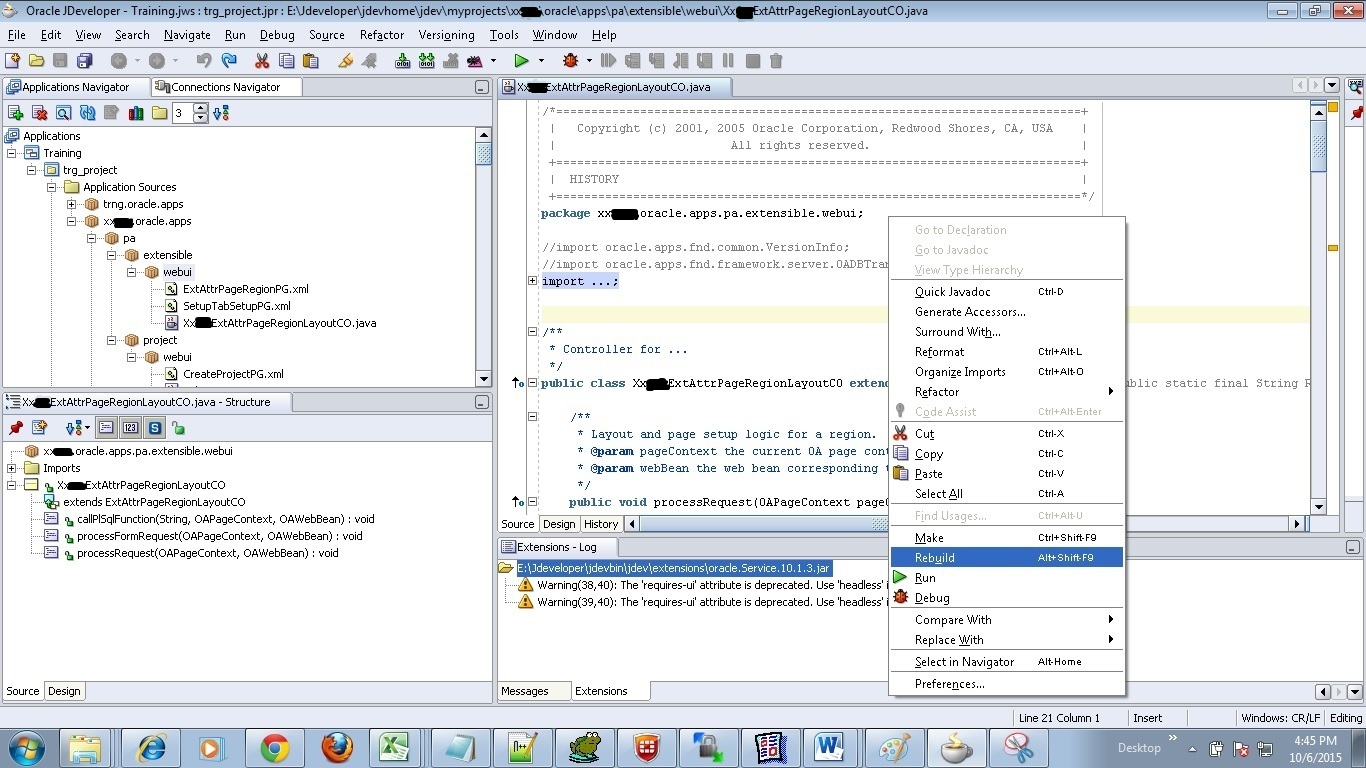Open the History tab of the editor
The height and width of the screenshot is (768, 1366).
[601, 524]
